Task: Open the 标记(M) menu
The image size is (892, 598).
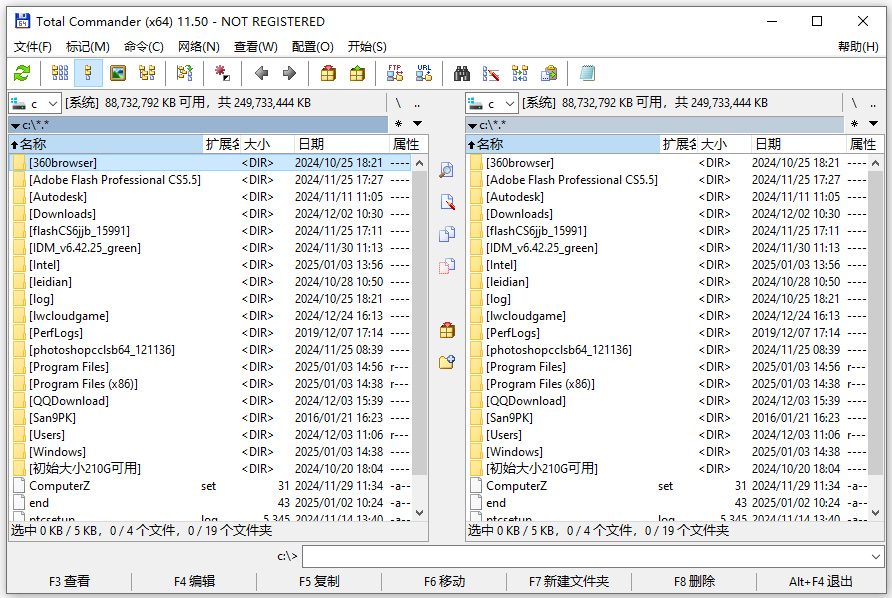Action: point(88,47)
